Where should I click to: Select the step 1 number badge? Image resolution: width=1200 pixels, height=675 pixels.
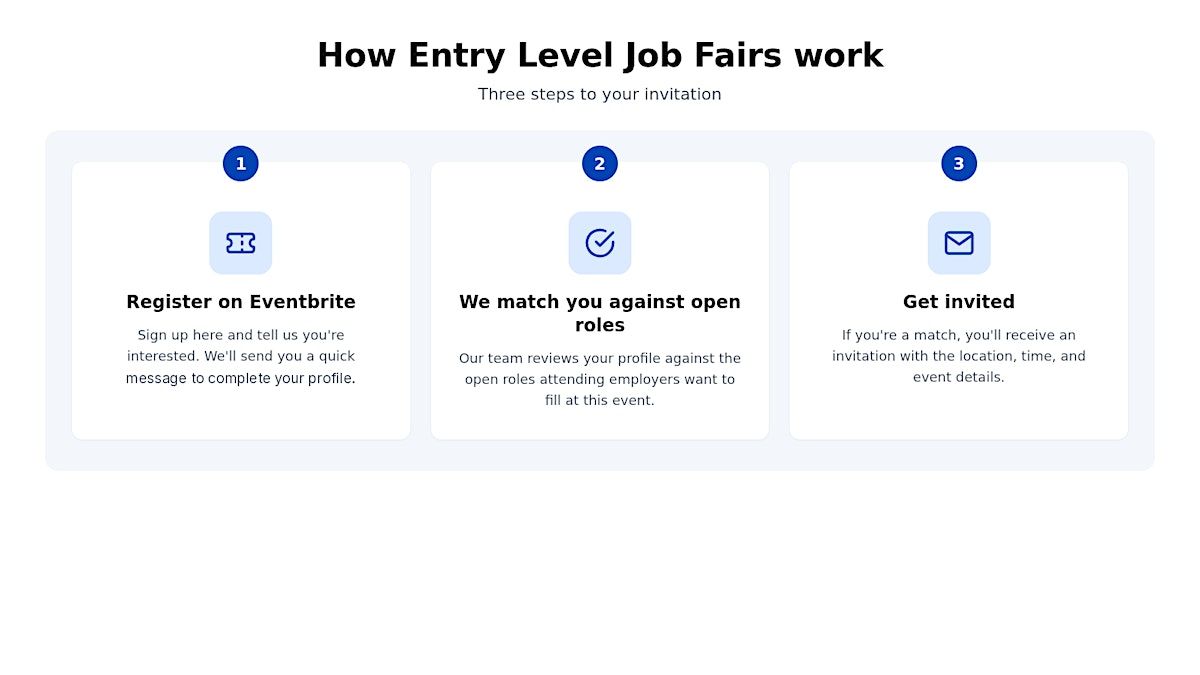tap(240, 164)
